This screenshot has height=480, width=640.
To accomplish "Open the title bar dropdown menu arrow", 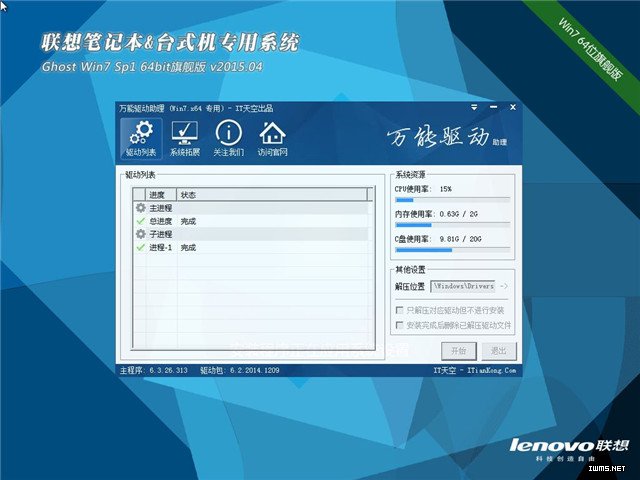I will (x=474, y=107).
